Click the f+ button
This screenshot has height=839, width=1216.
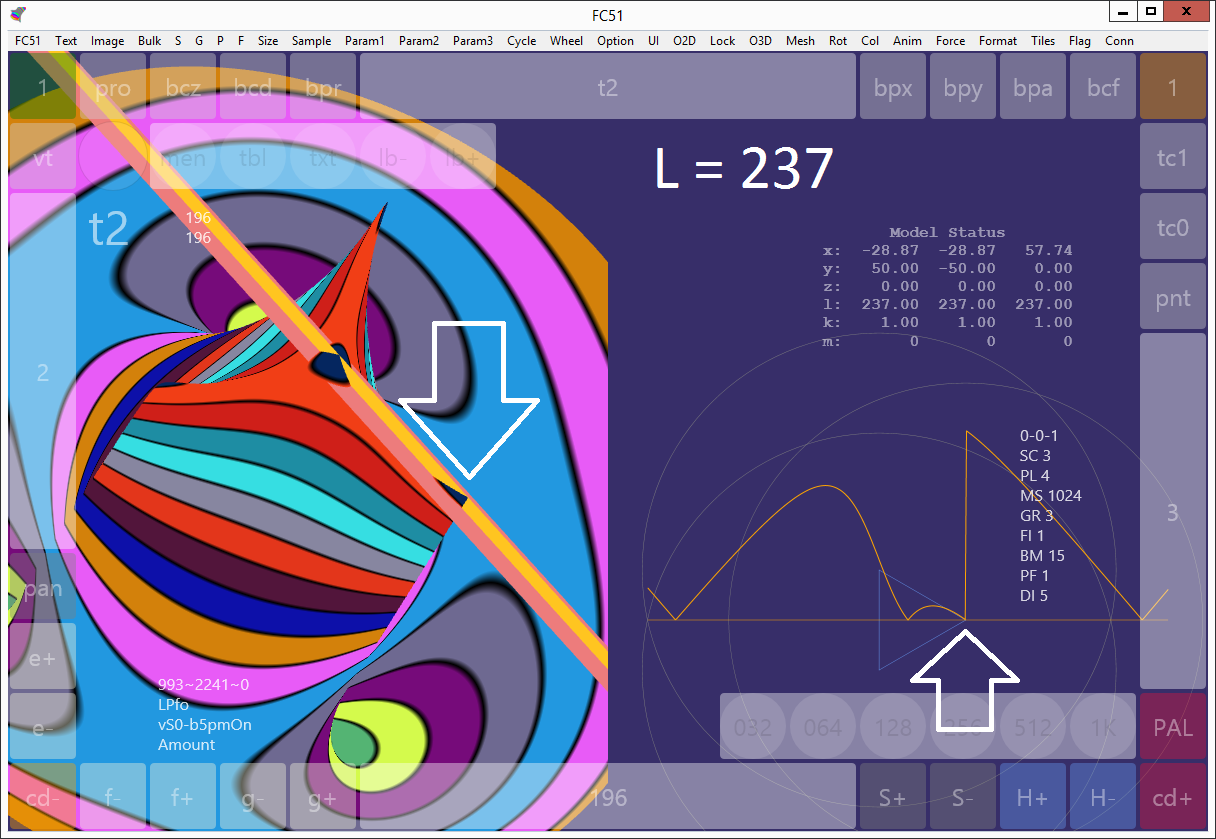coord(183,797)
